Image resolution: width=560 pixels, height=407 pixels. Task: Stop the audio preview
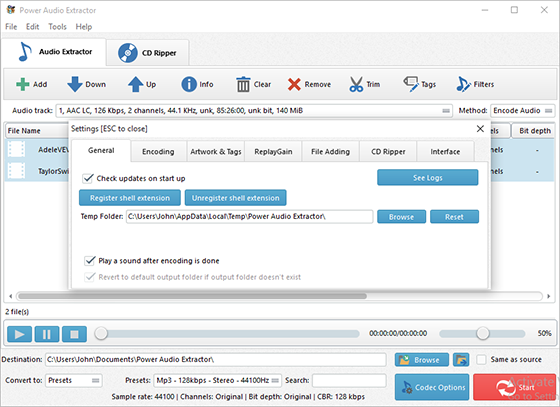(74, 335)
